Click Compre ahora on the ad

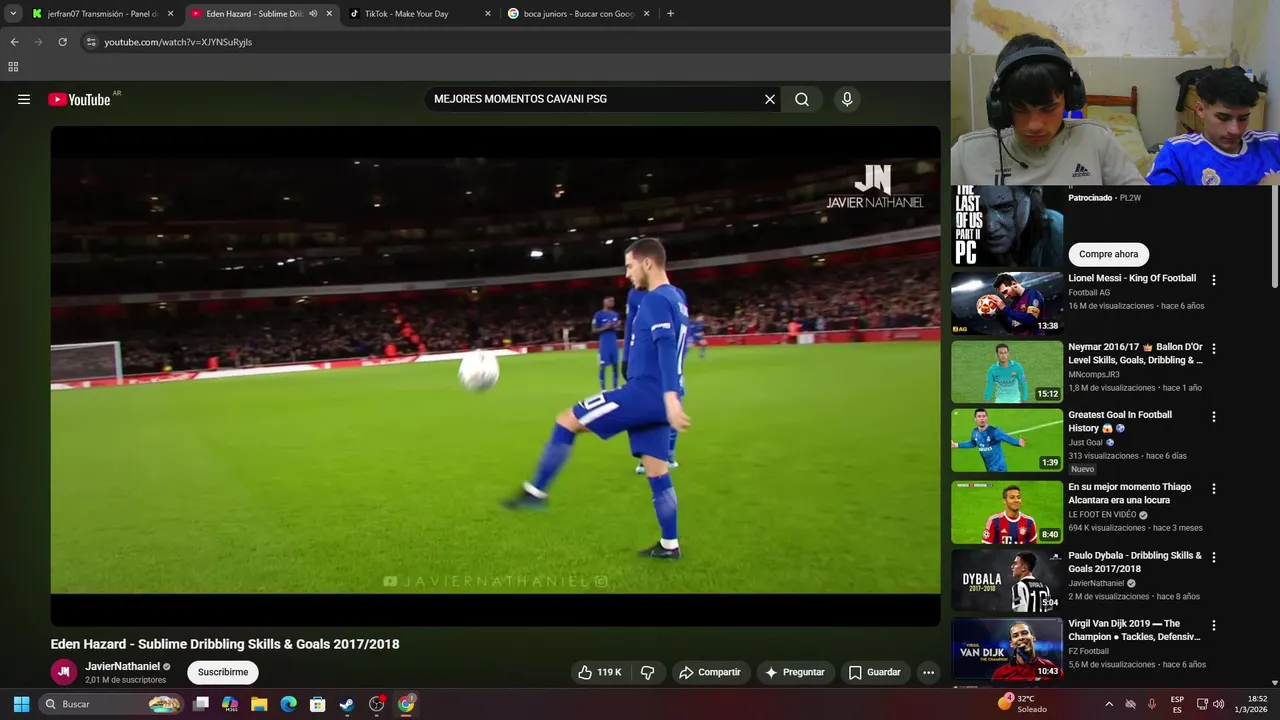1108,254
